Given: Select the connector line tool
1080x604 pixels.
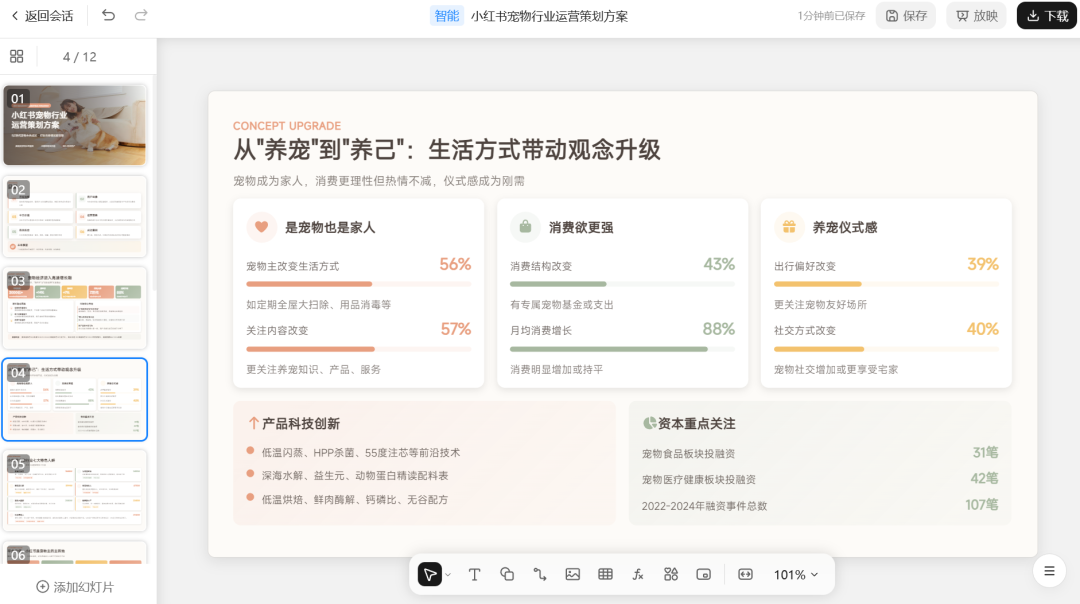Looking at the screenshot, I should (540, 574).
